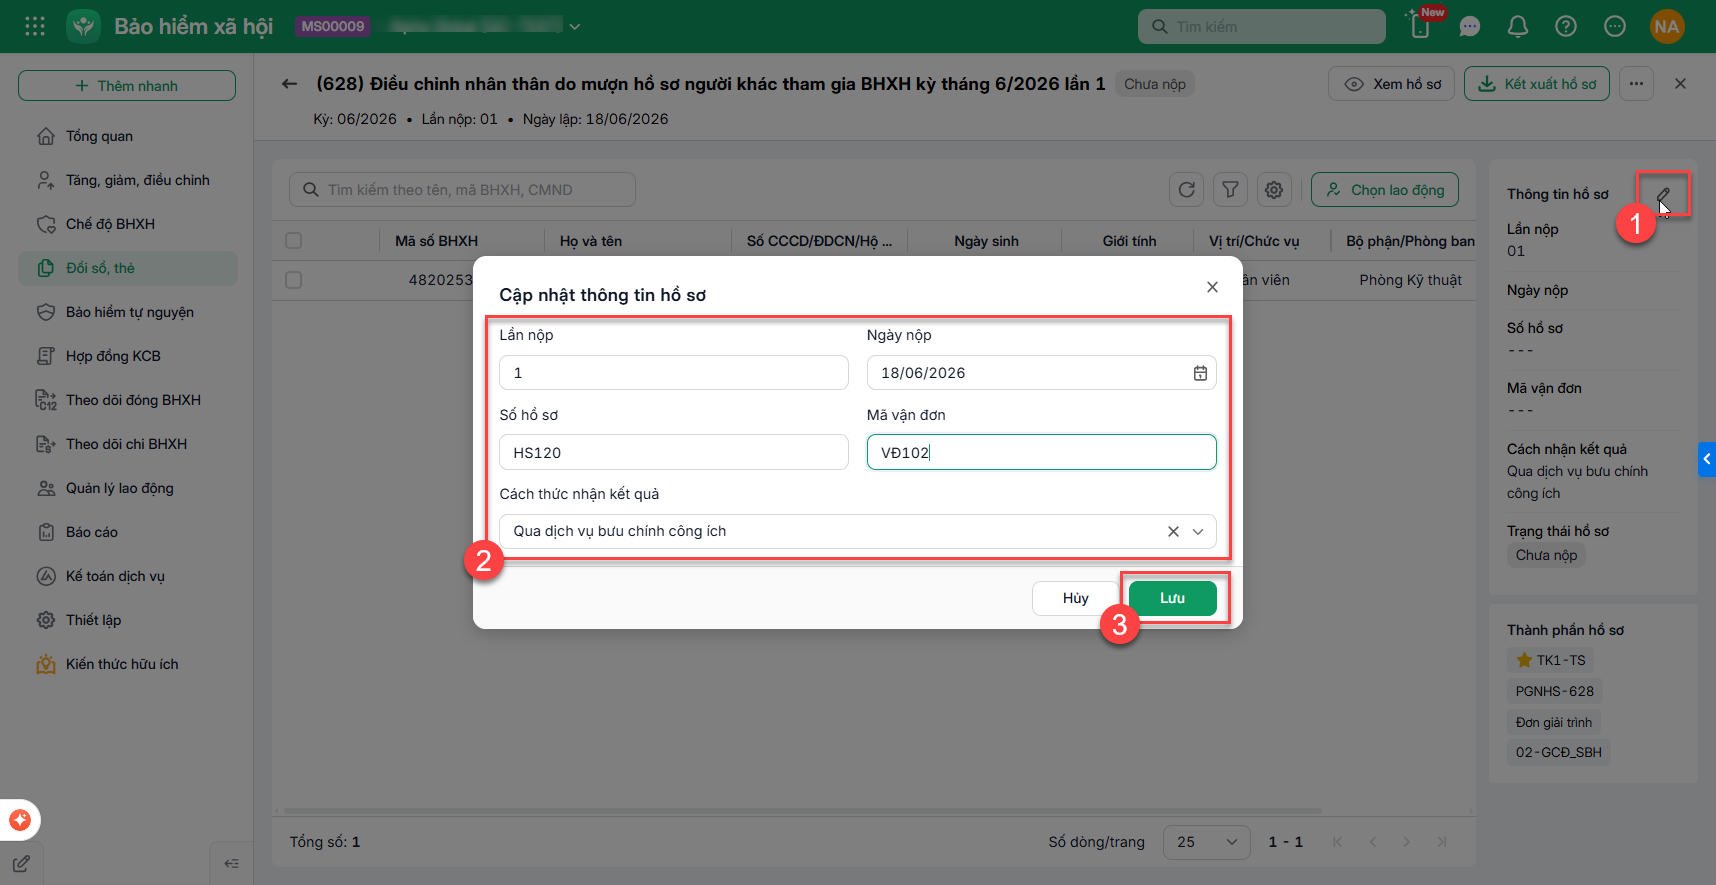The width and height of the screenshot is (1716, 885).
Task: Open the NA user avatar menu
Action: [x=1667, y=26]
